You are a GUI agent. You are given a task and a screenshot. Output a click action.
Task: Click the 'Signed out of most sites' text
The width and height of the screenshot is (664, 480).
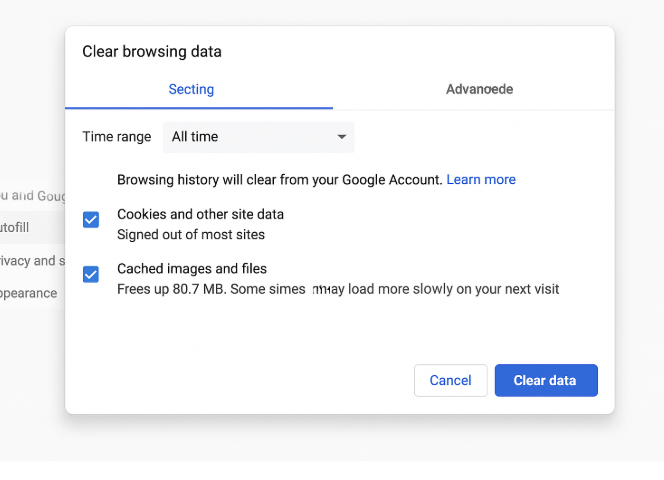(x=191, y=235)
